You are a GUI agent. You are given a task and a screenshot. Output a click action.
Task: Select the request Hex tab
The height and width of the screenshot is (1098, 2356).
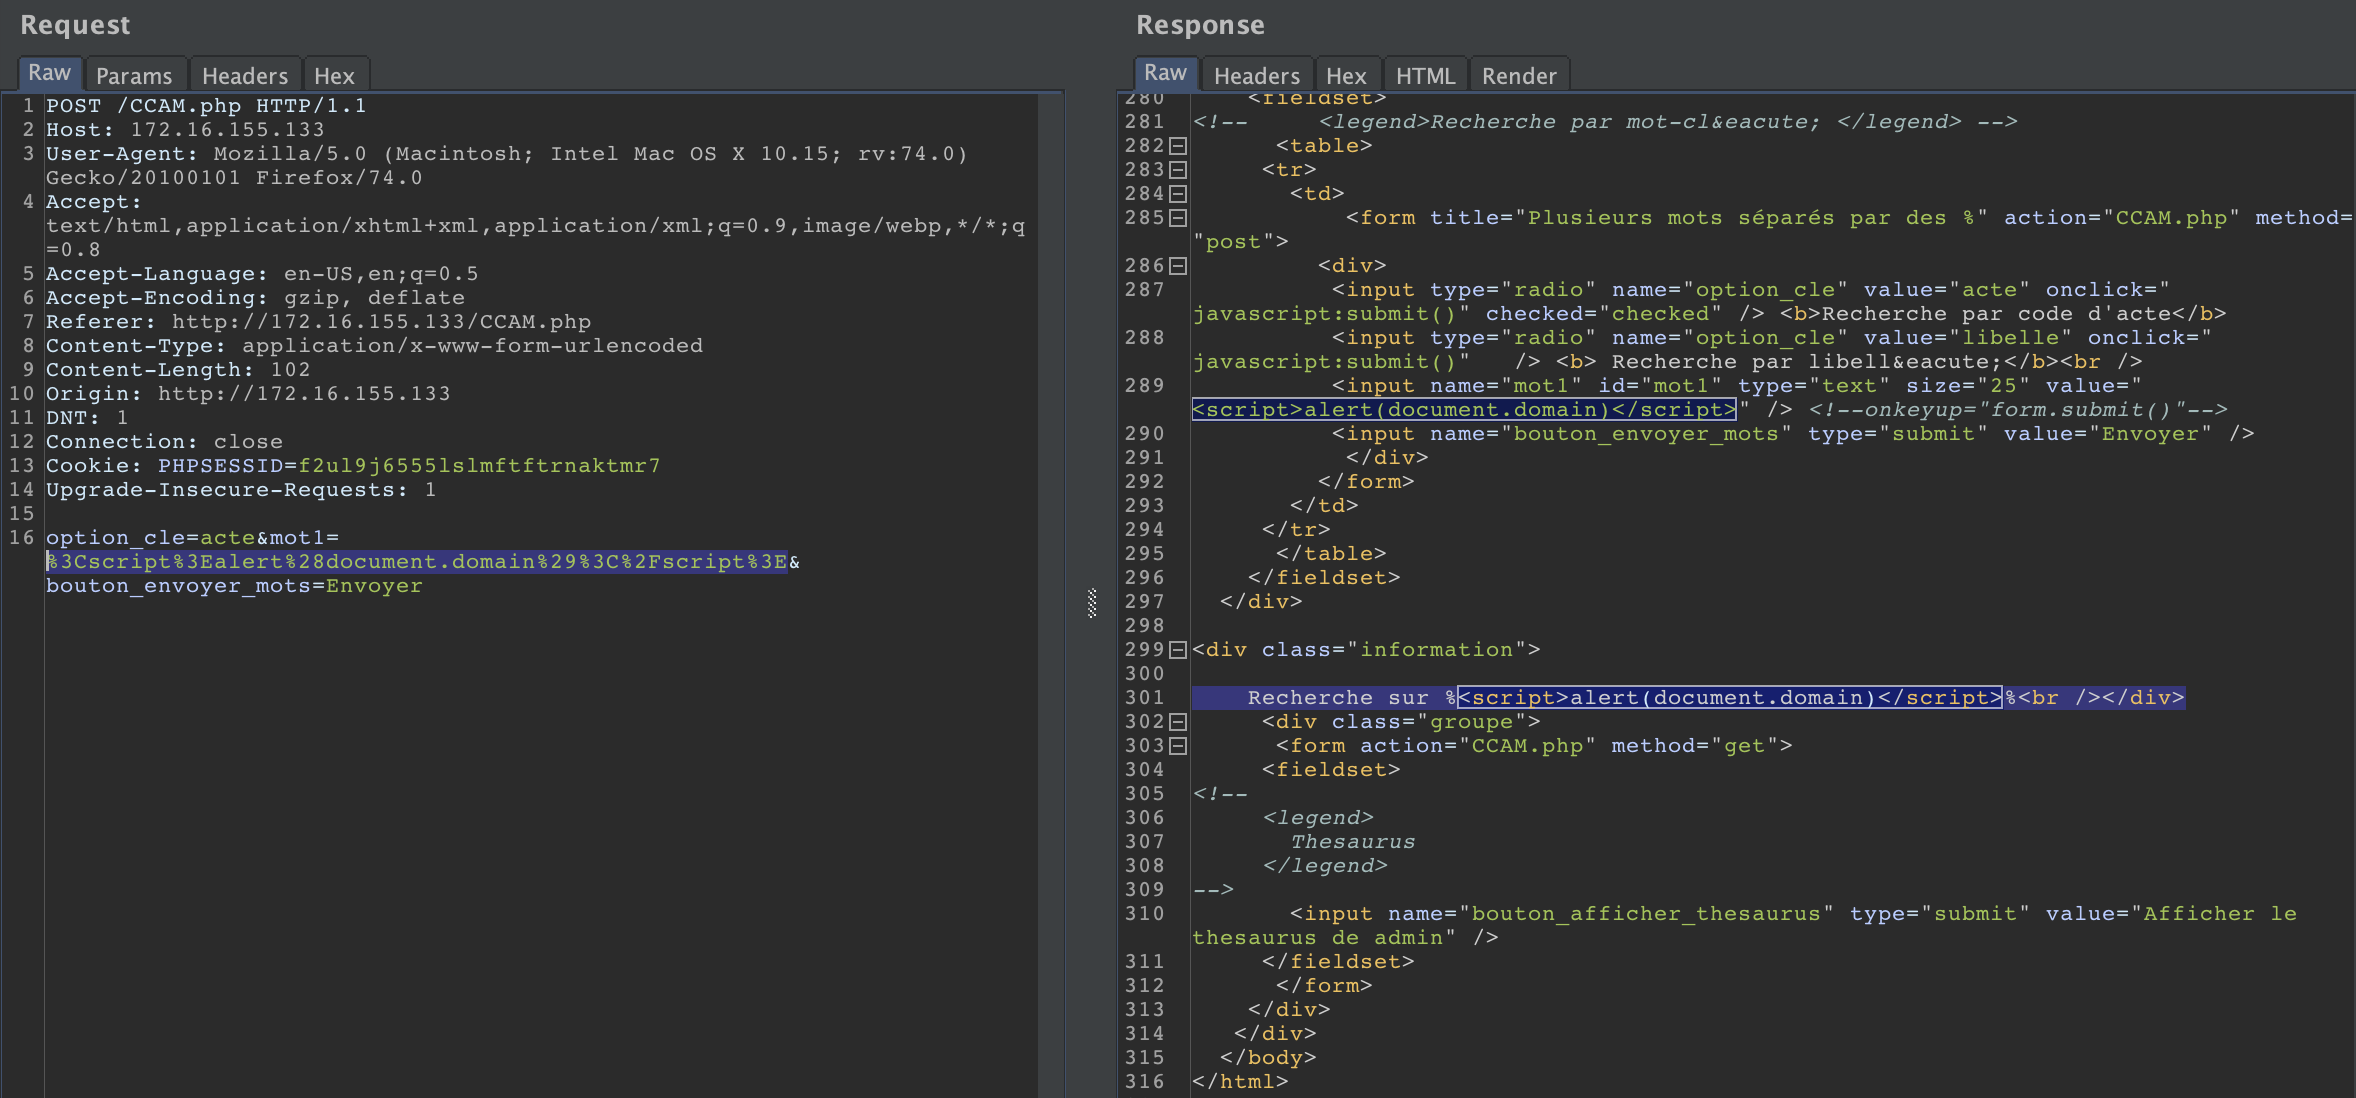334,76
